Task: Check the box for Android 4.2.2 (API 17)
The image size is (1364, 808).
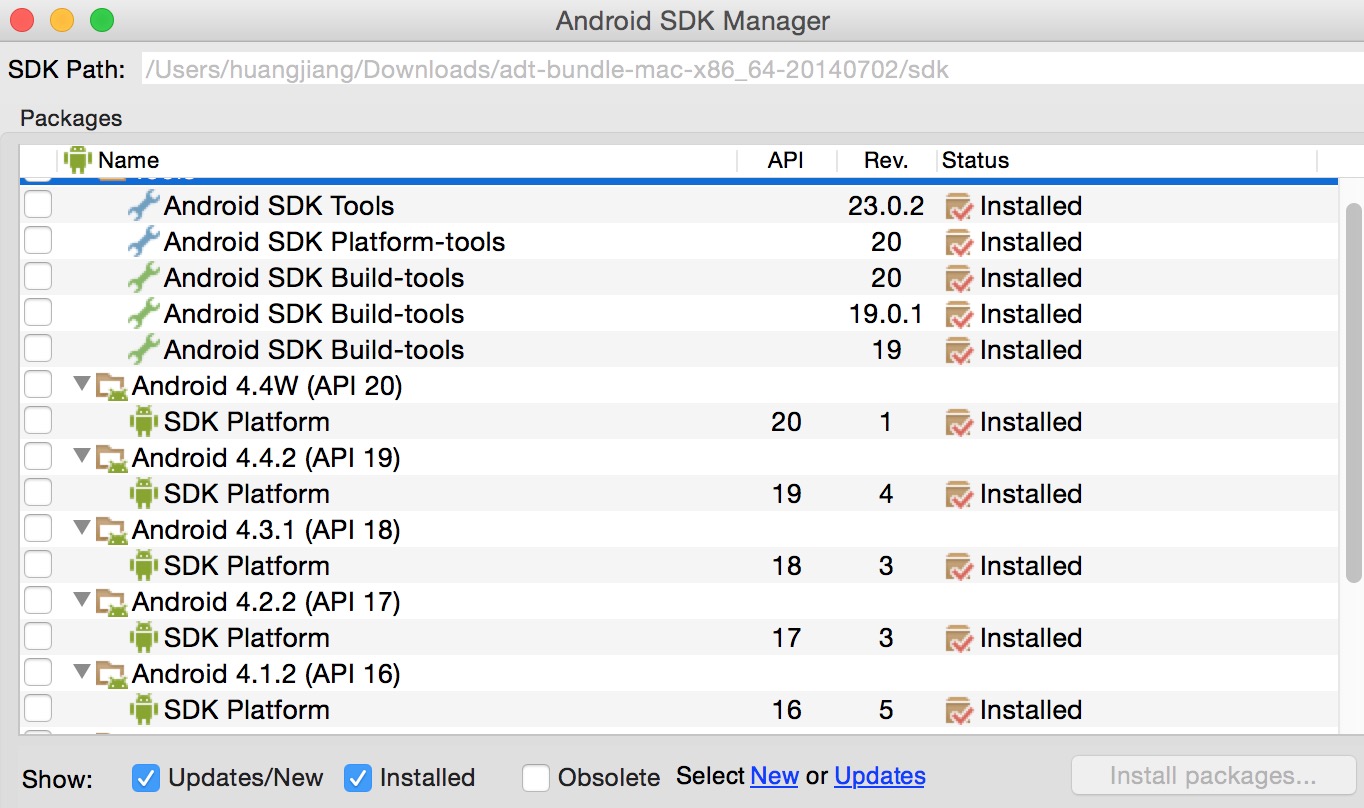Action: pyautogui.click(x=38, y=602)
